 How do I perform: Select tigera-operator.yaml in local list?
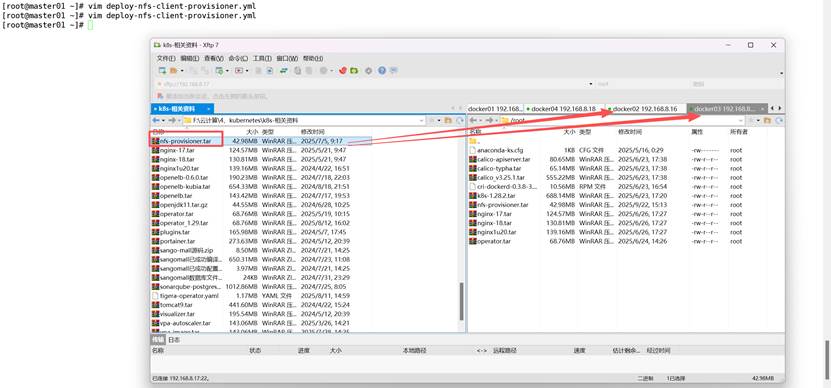point(185,296)
